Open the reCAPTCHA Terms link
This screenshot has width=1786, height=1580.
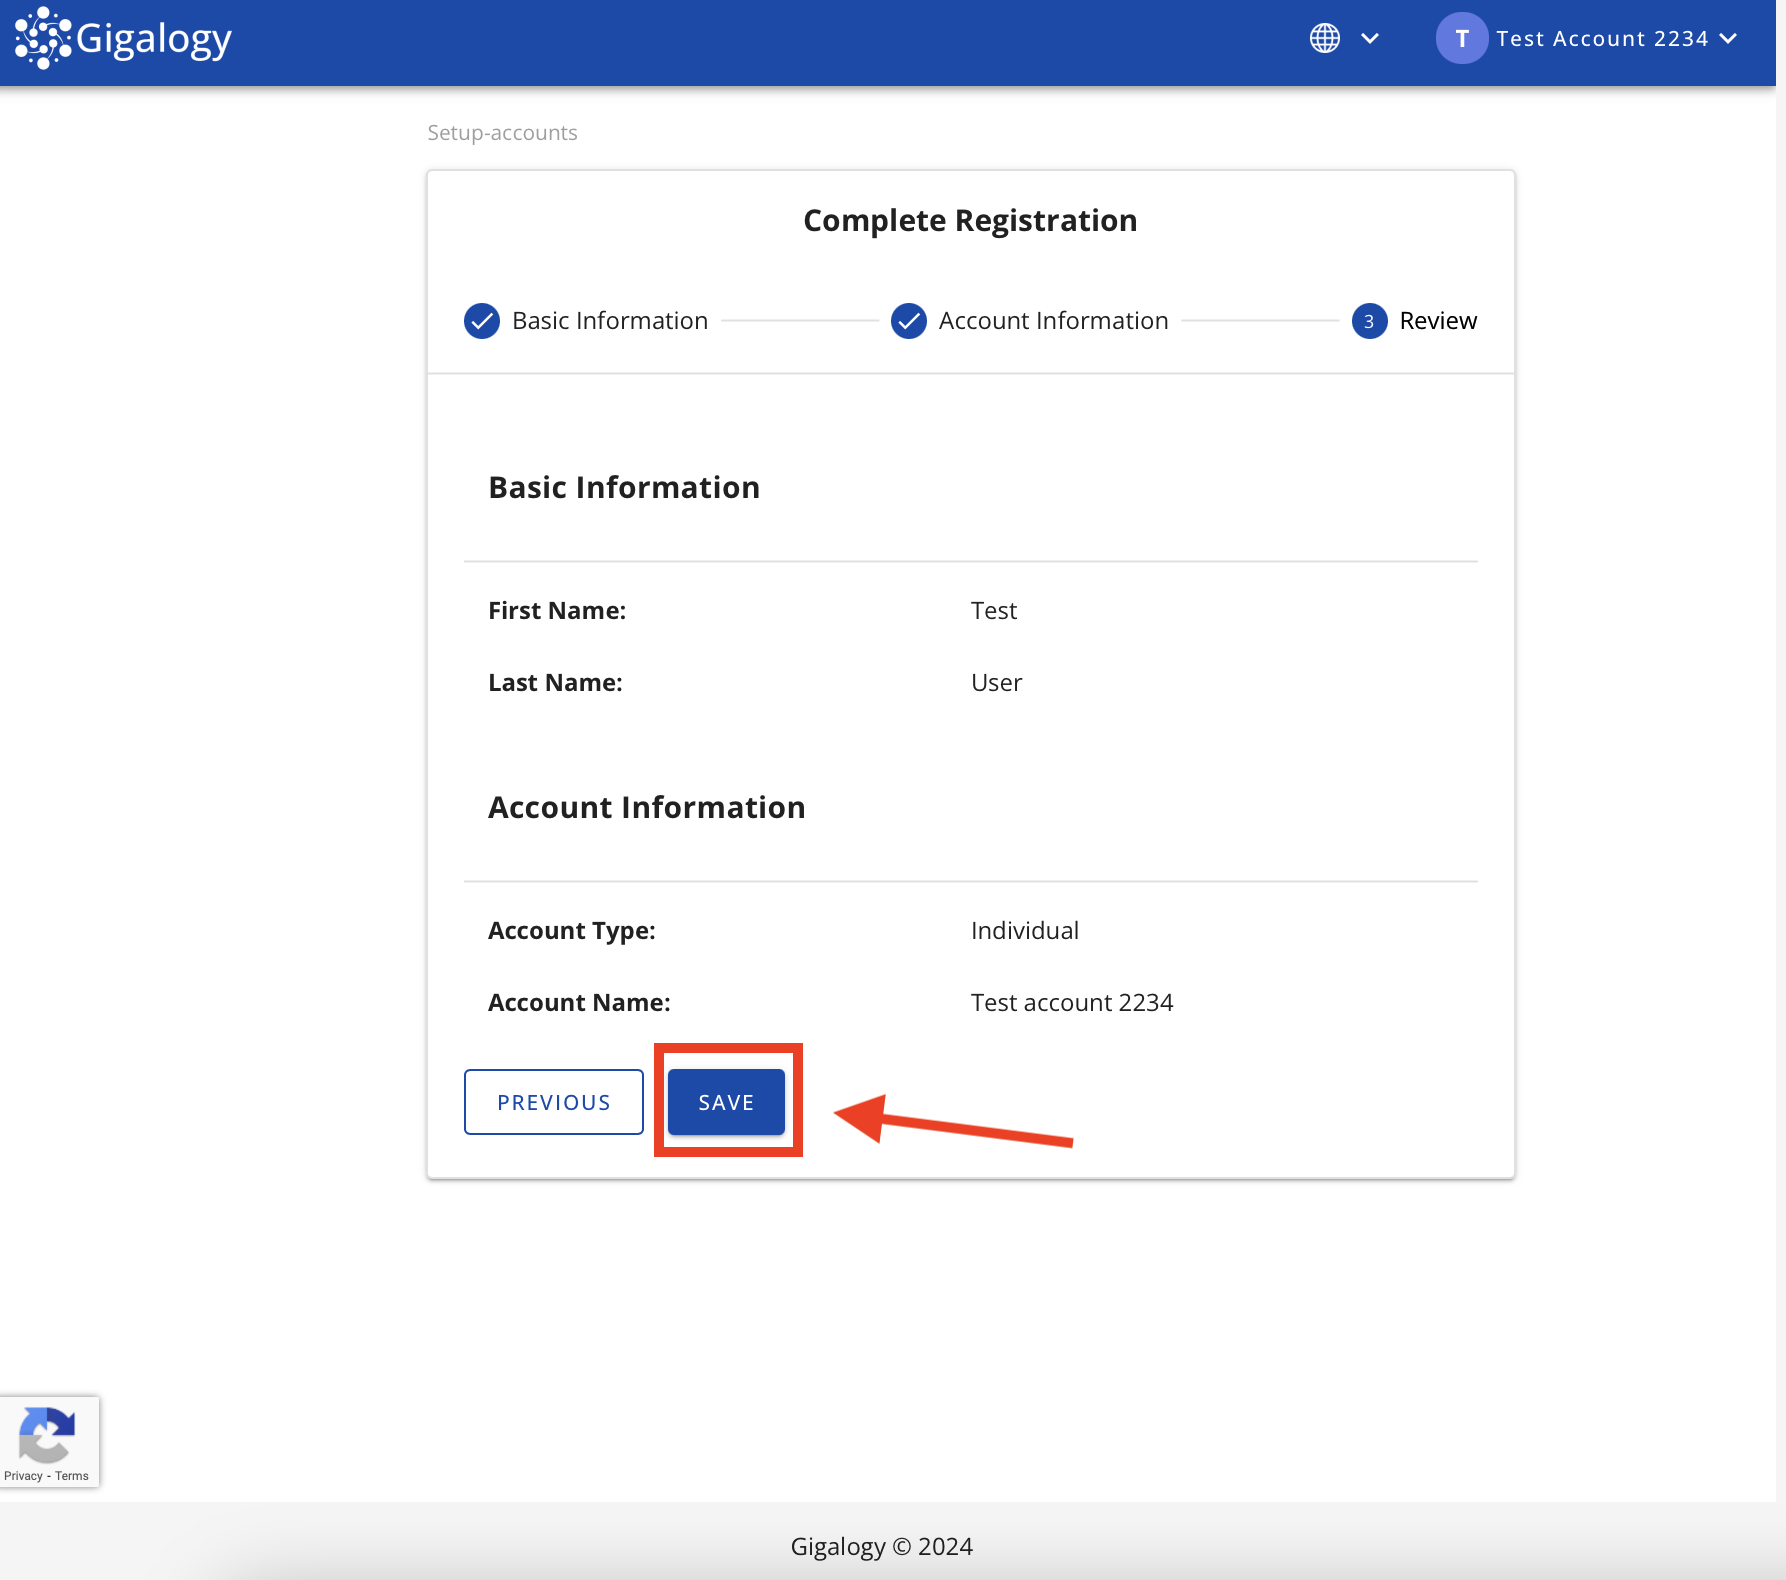[x=72, y=1476]
